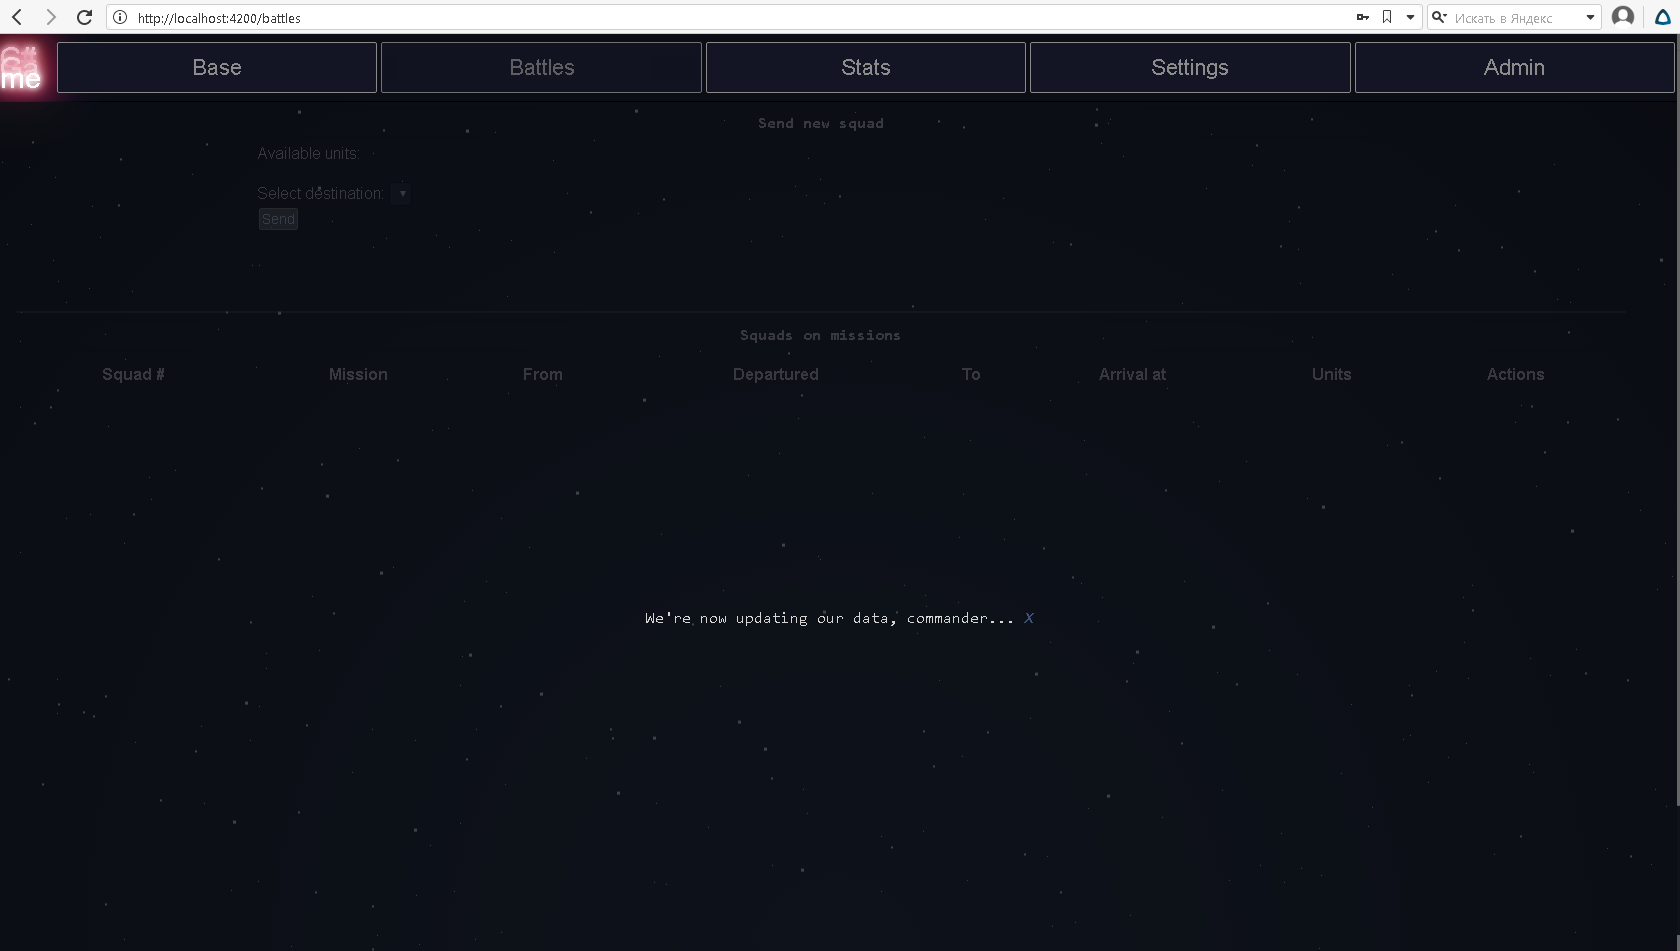Switch to the Stats tab
Image resolution: width=1680 pixels, height=951 pixels.
(866, 67)
